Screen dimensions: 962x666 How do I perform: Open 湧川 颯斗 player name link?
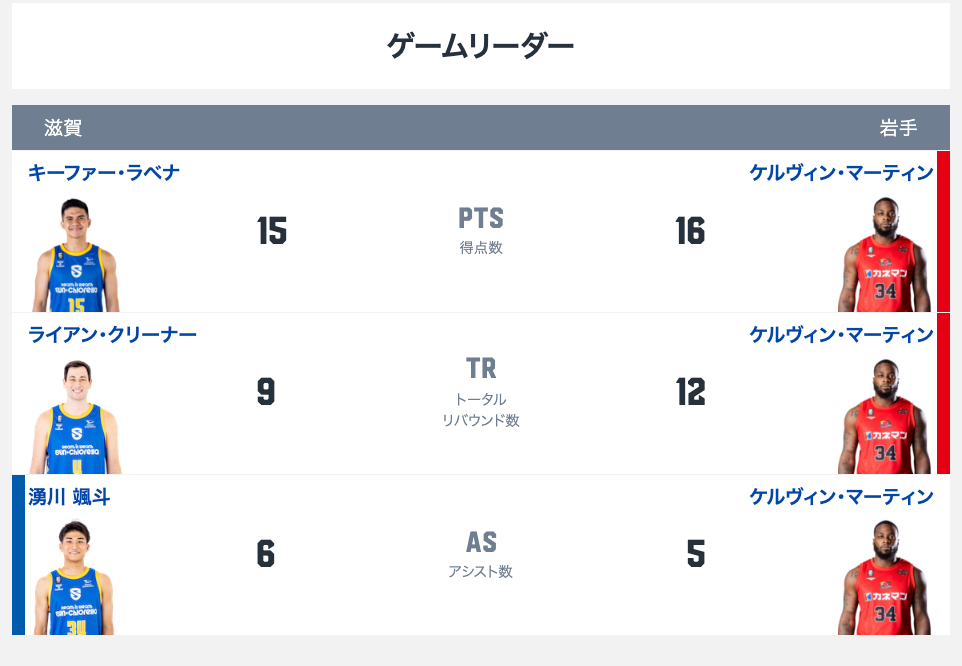click(x=69, y=497)
